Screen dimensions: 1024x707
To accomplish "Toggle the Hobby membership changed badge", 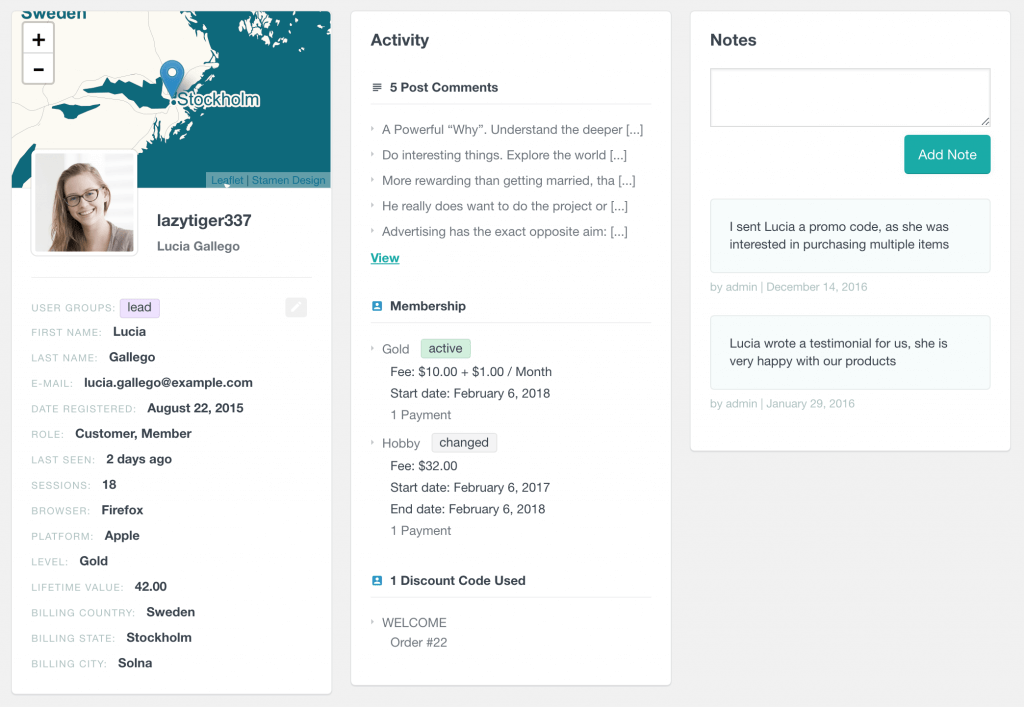I will pyautogui.click(x=464, y=442).
